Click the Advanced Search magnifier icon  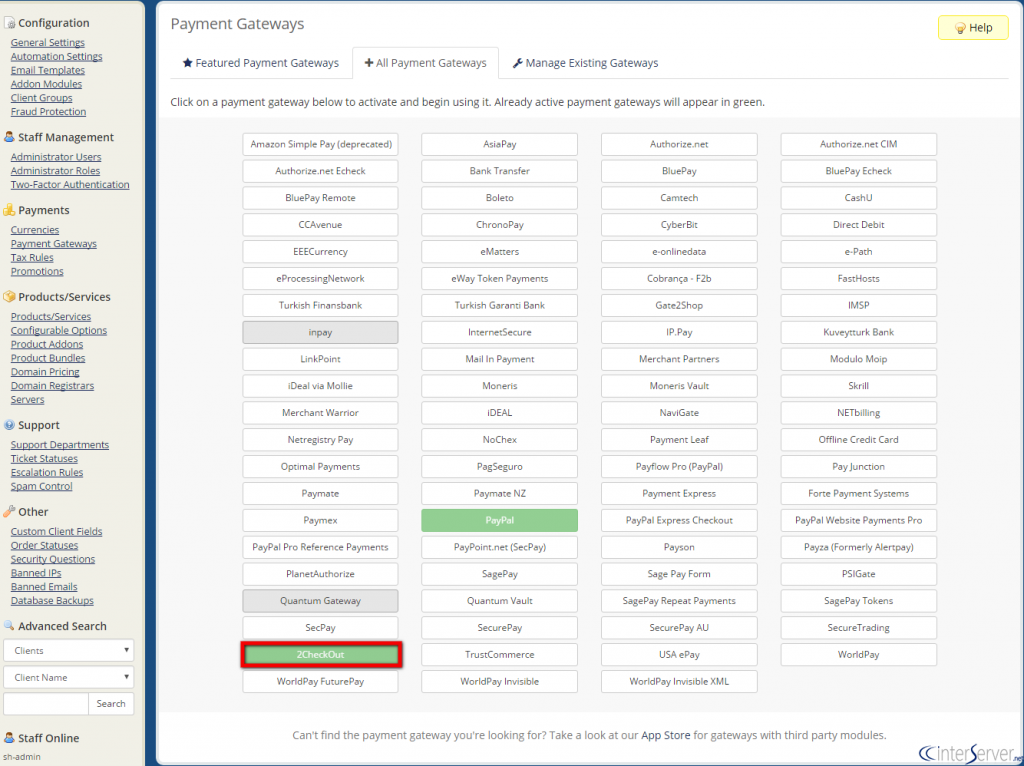click(9, 626)
